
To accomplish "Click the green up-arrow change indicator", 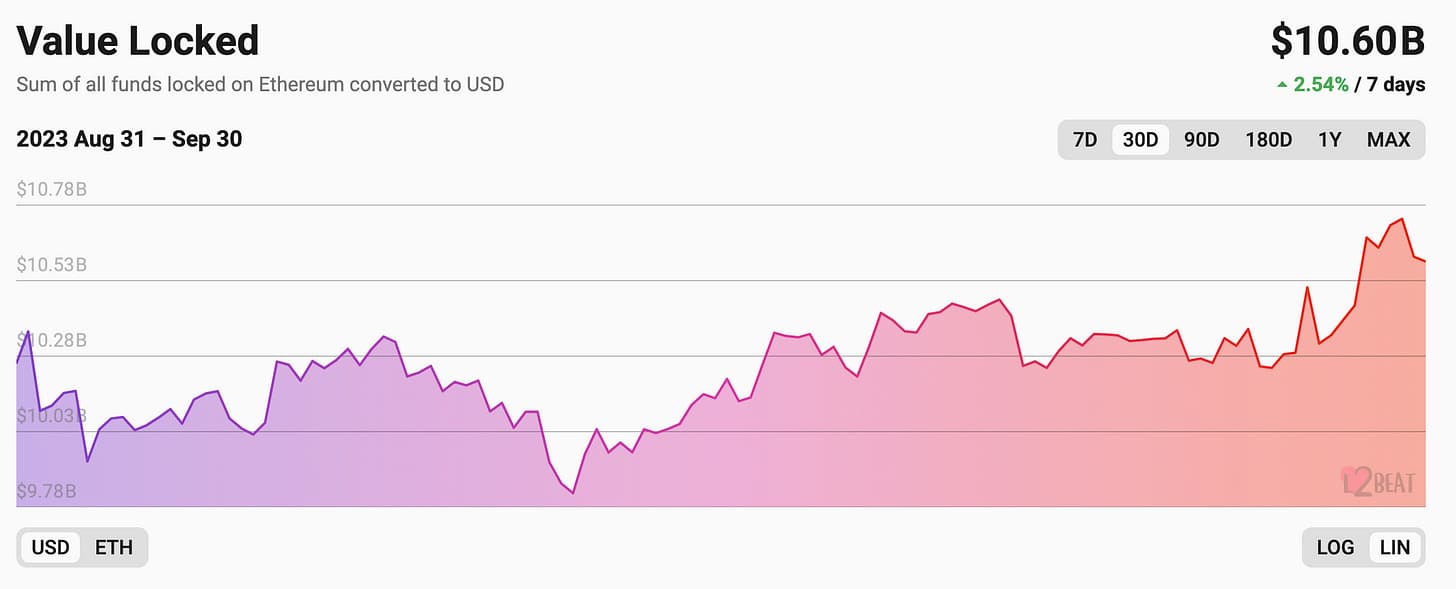I will tap(1282, 85).
